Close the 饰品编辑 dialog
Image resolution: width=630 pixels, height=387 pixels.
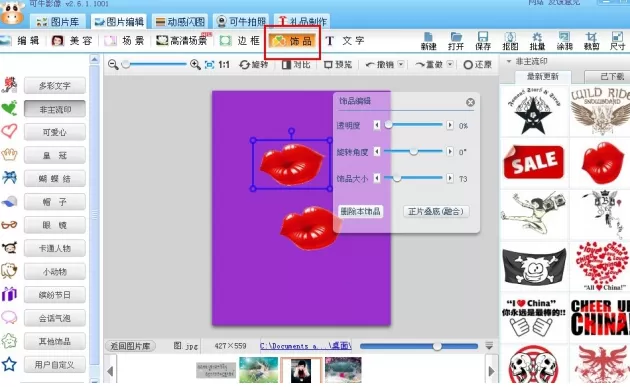(470, 102)
